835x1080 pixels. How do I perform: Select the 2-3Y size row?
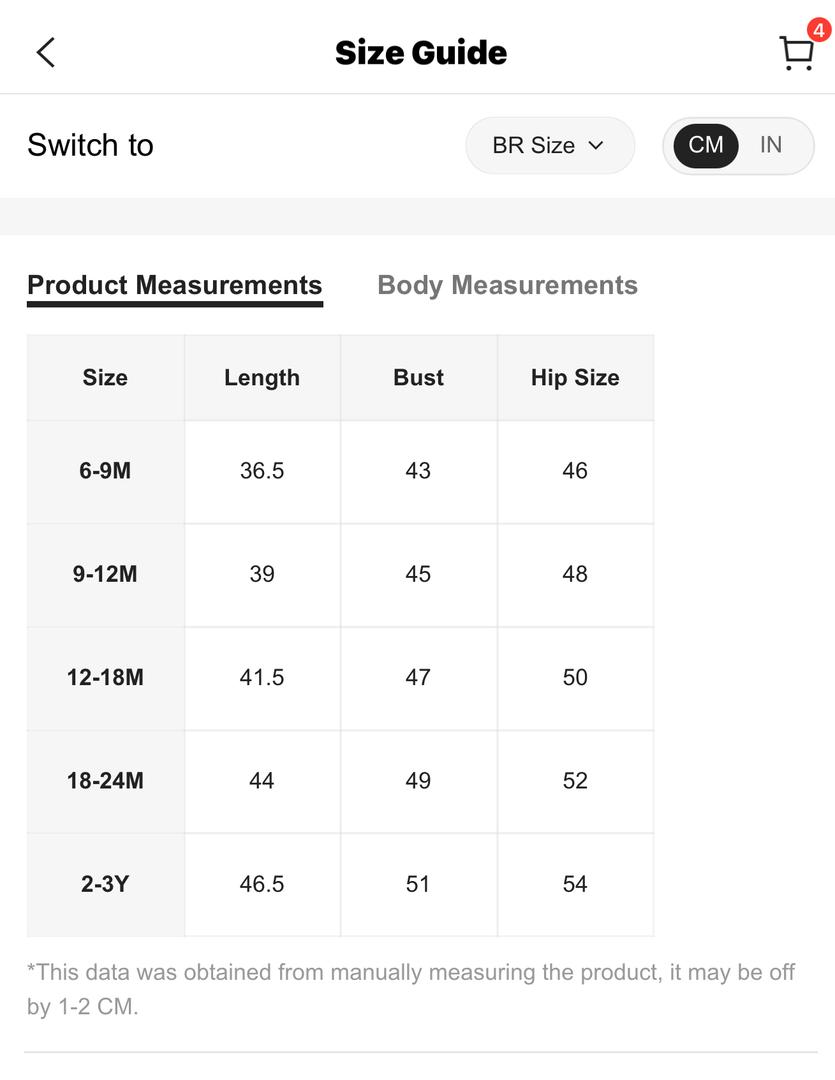(340, 885)
